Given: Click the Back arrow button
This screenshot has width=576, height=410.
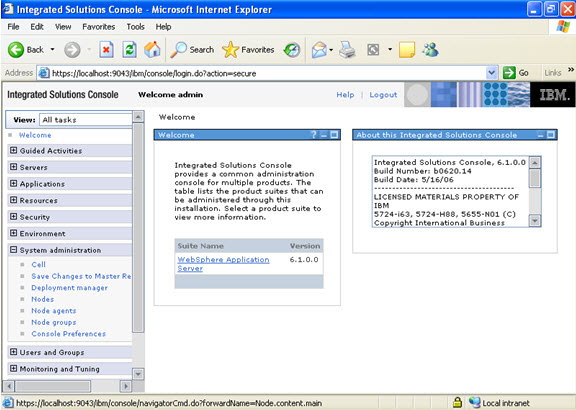Looking at the screenshot, I should [16, 50].
